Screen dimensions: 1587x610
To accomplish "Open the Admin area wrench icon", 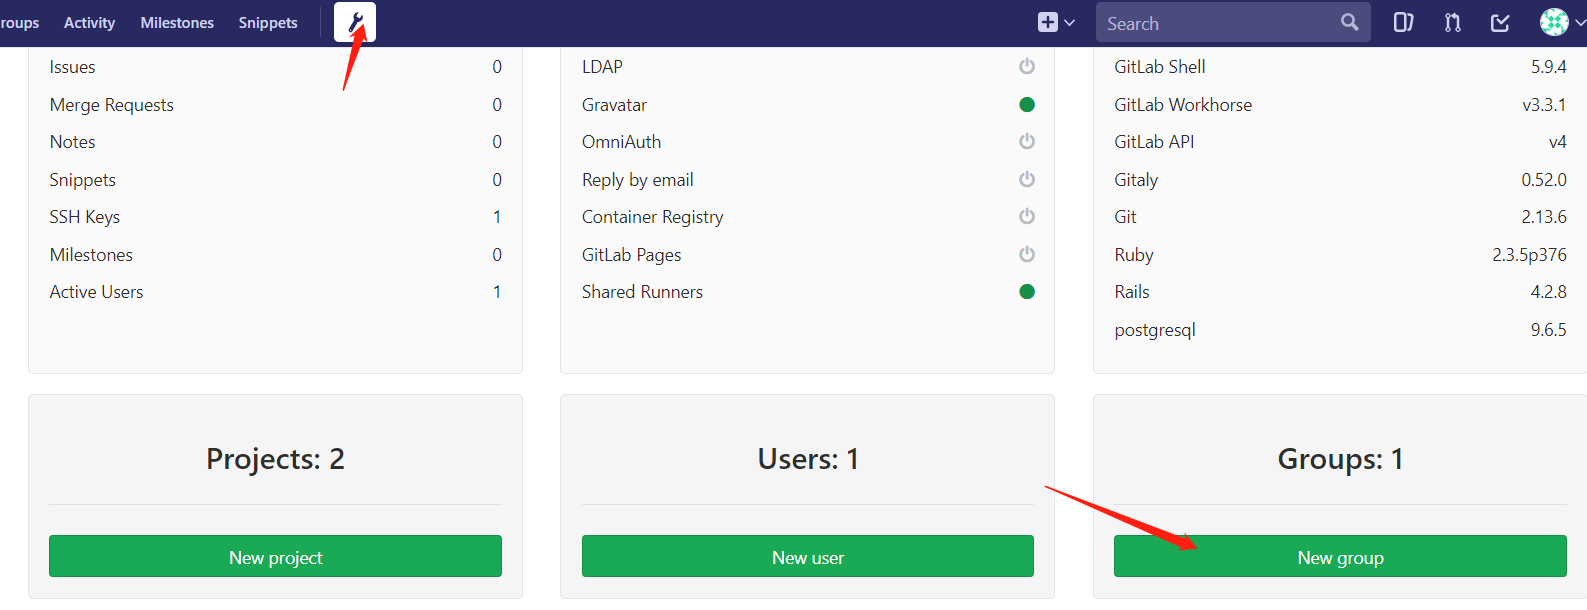I will 355,22.
